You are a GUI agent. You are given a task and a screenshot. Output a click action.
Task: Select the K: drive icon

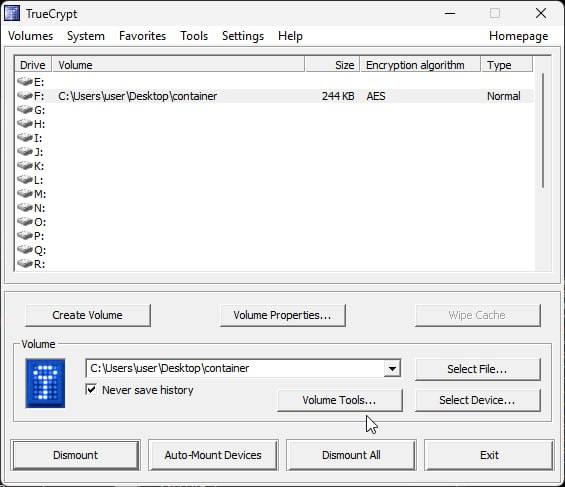tap(25, 166)
